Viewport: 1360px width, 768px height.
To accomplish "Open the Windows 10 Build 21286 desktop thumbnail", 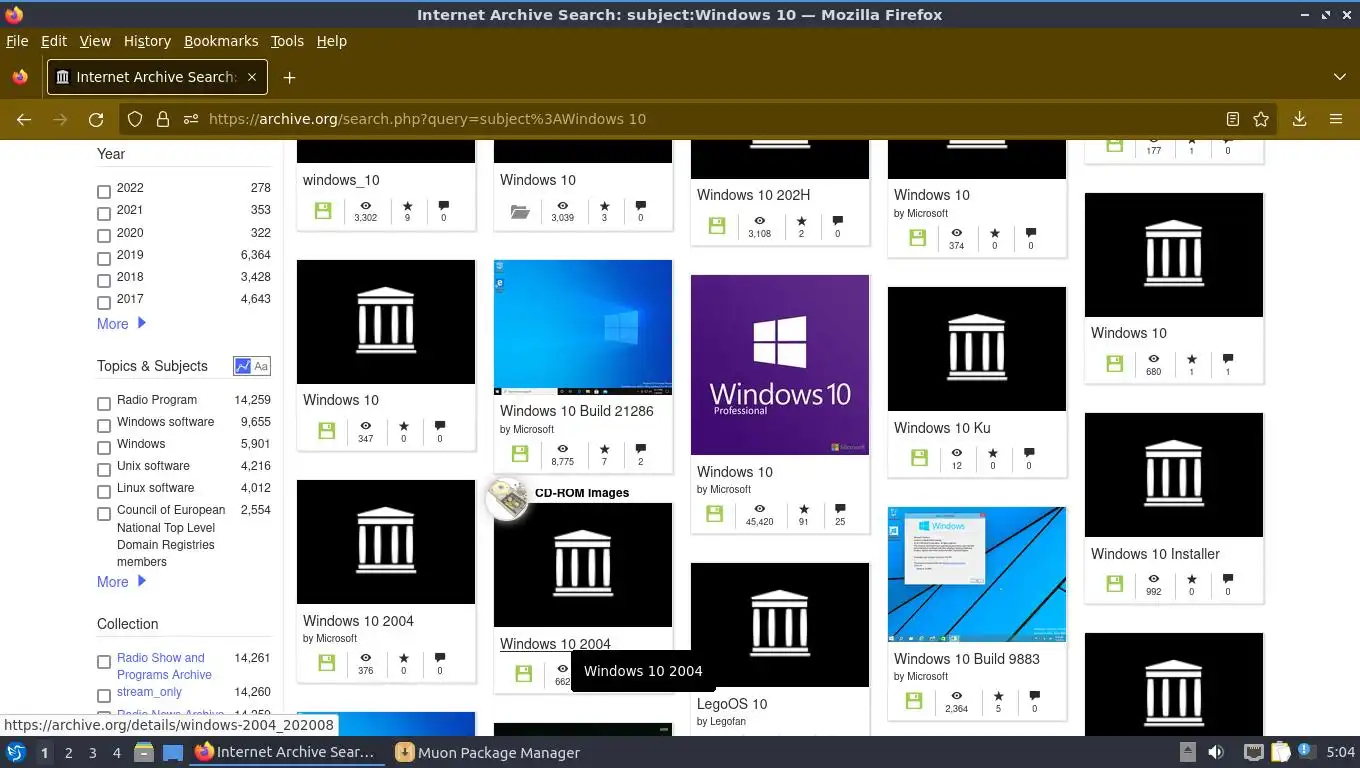I will click(583, 327).
